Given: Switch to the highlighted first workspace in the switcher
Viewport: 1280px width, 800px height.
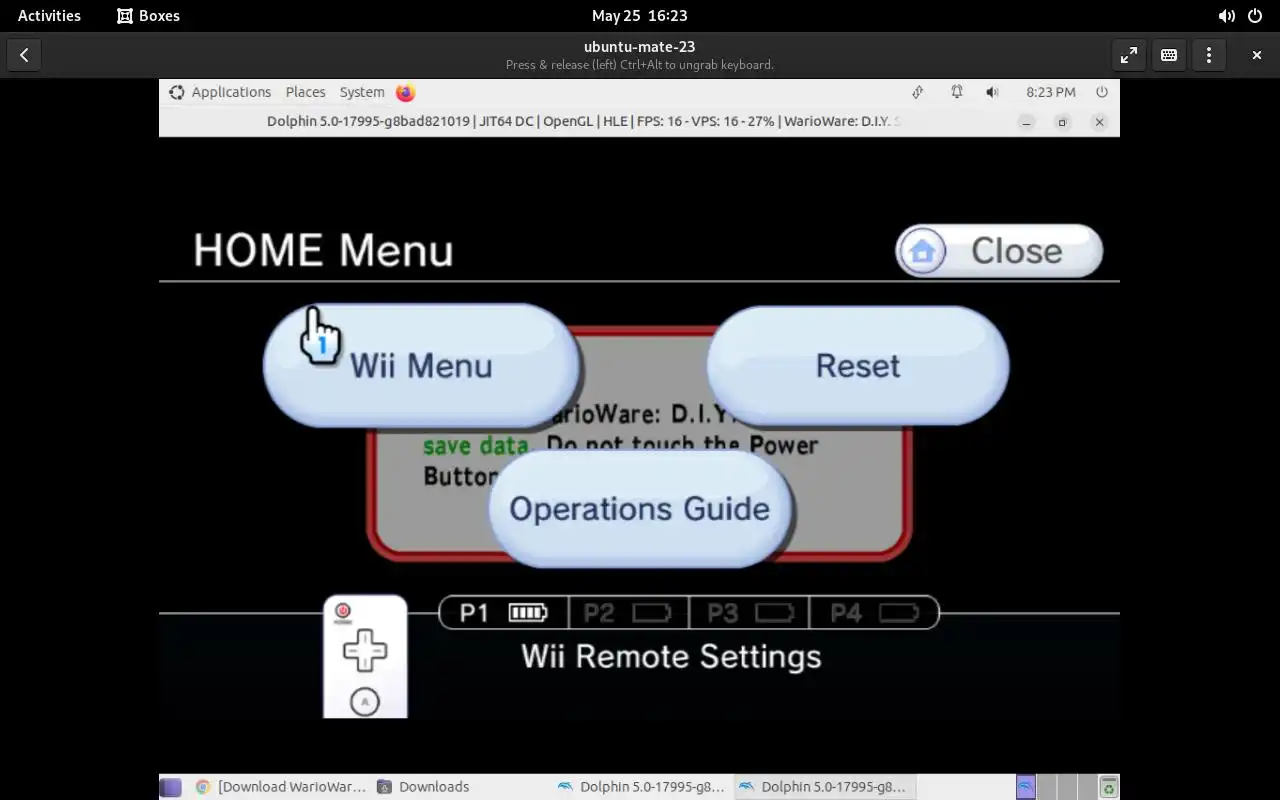Looking at the screenshot, I should [x=1026, y=787].
